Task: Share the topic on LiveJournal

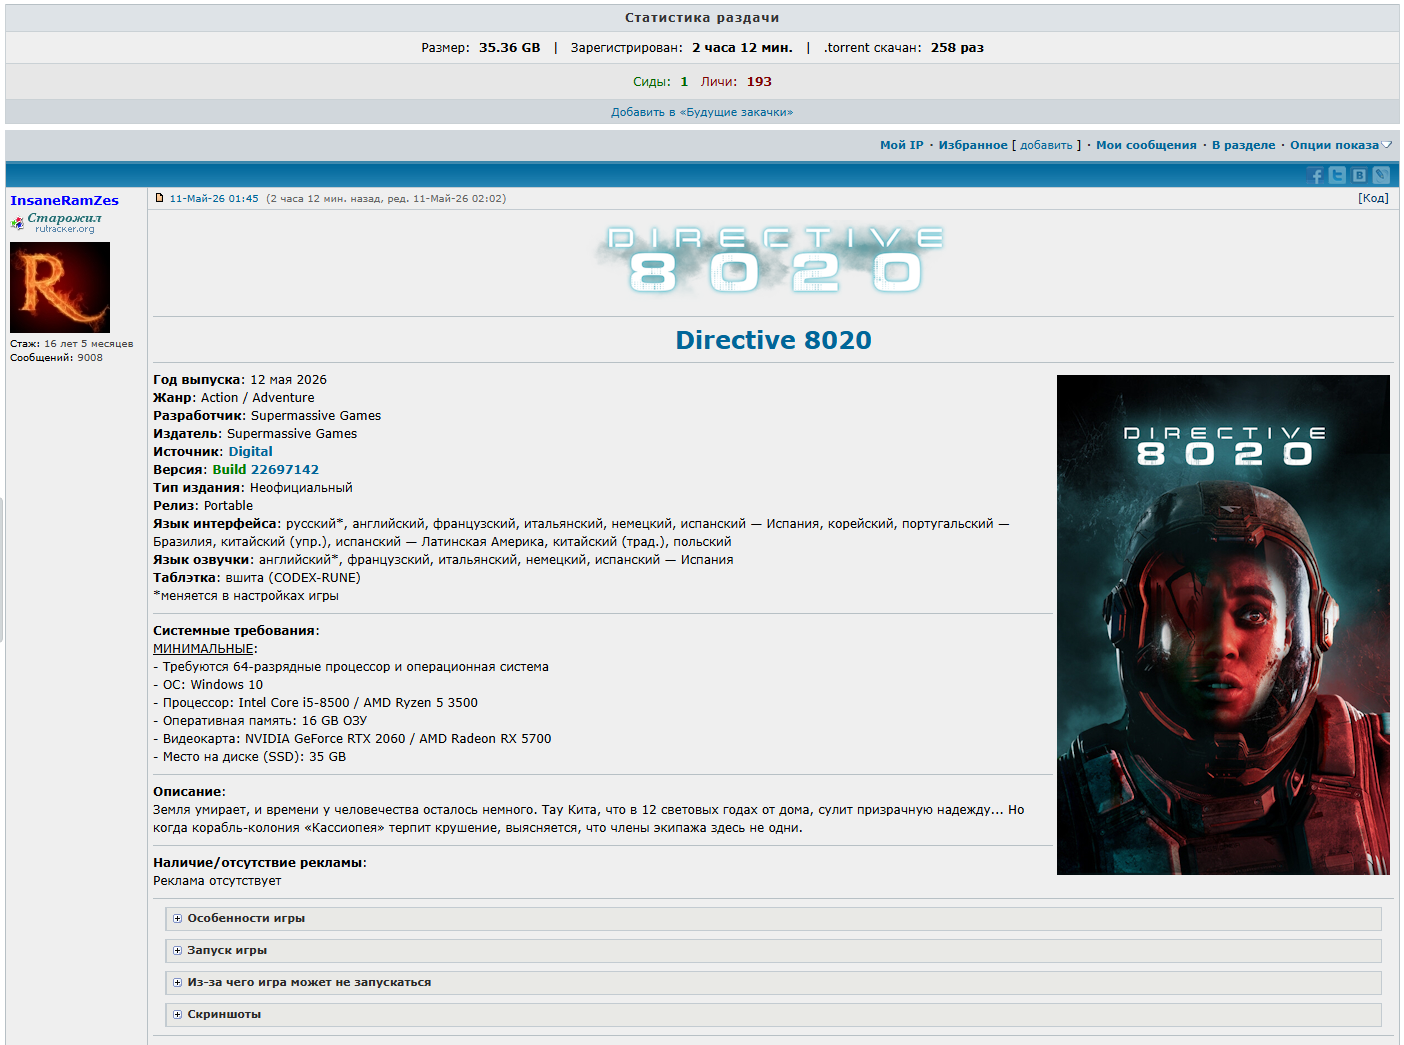Action: click(1381, 175)
